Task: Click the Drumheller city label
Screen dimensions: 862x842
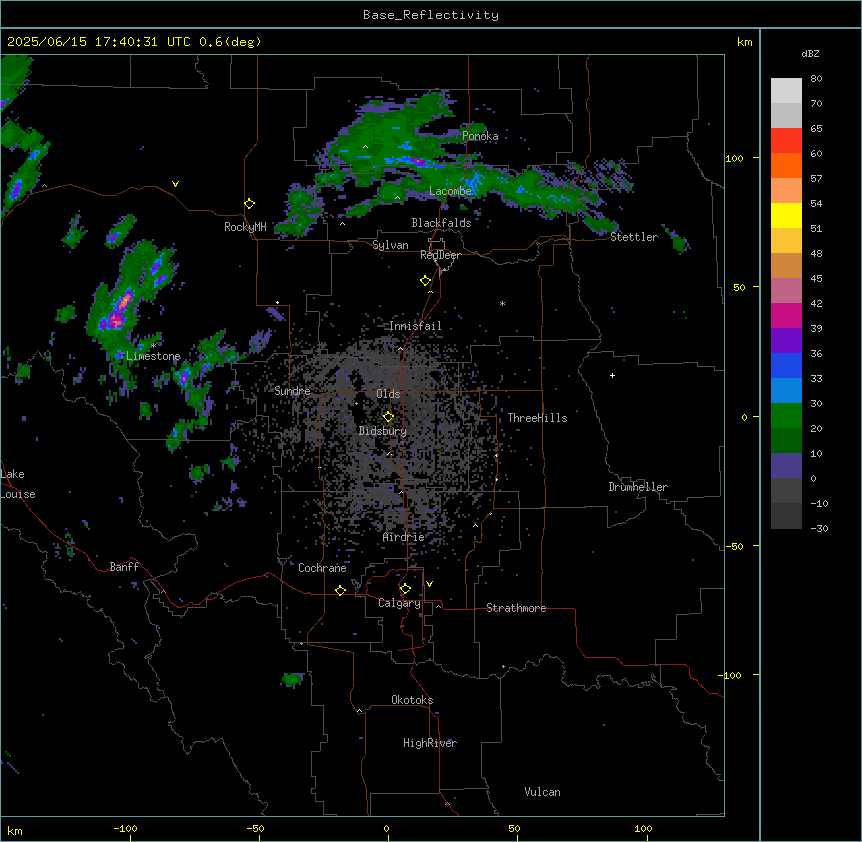Action: [x=638, y=488]
